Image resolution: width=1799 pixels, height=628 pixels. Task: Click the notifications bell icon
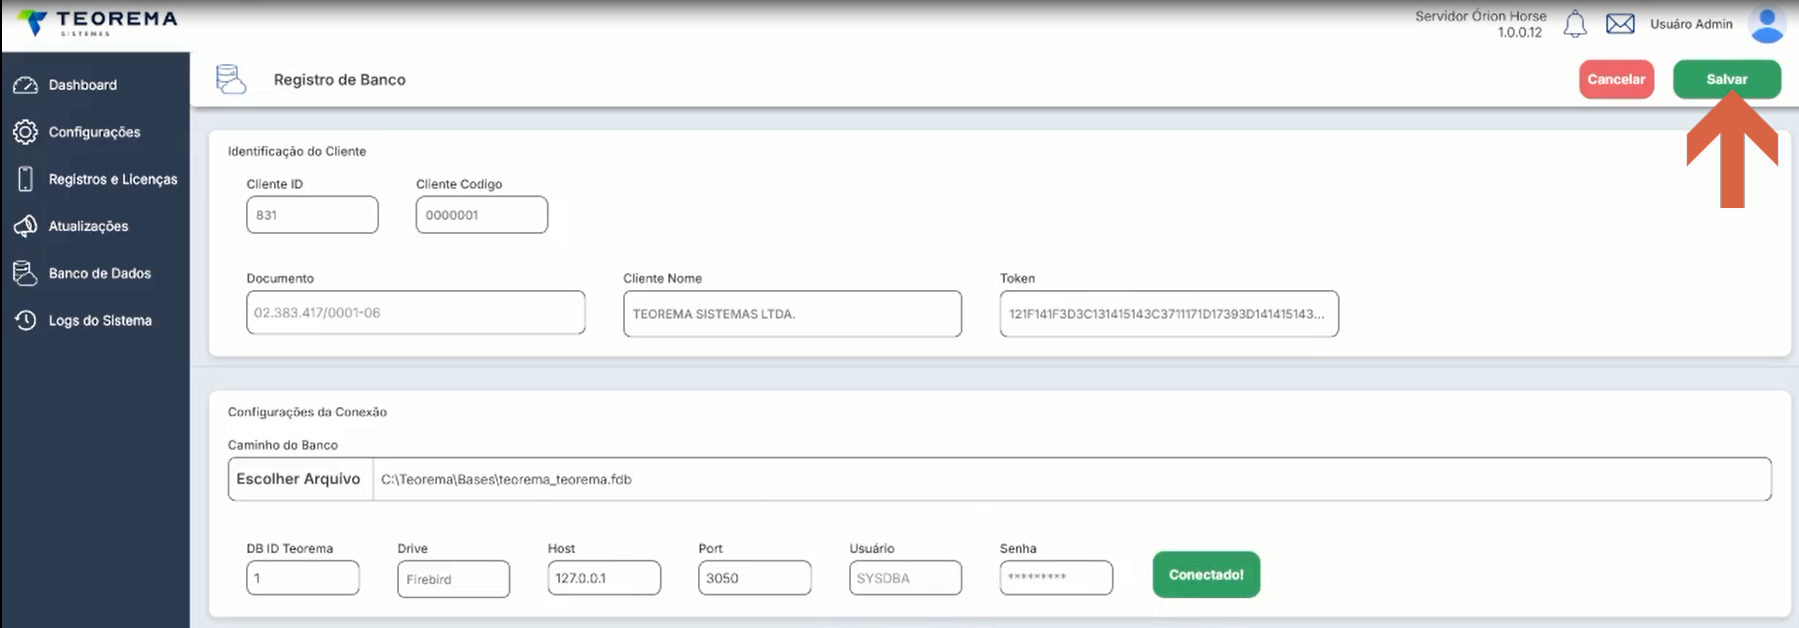coord(1575,24)
